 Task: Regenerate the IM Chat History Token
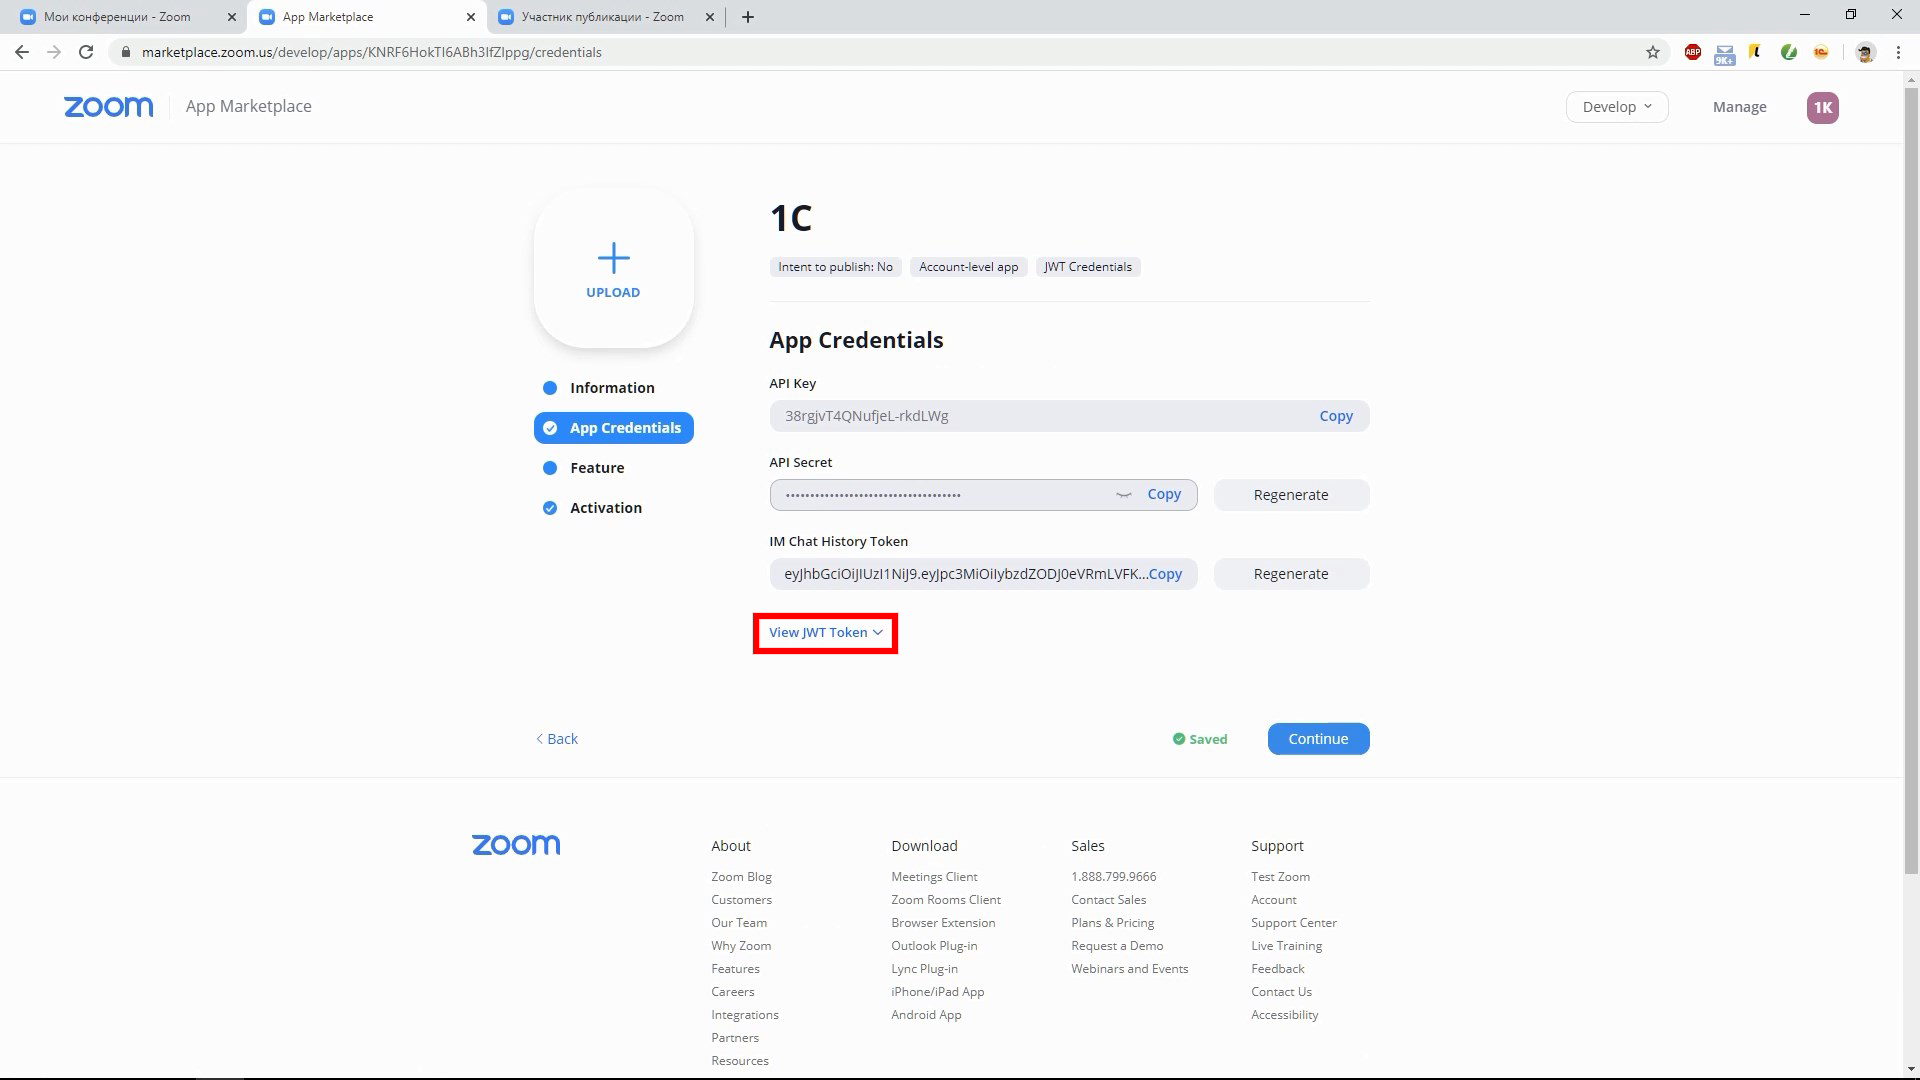[1291, 574]
